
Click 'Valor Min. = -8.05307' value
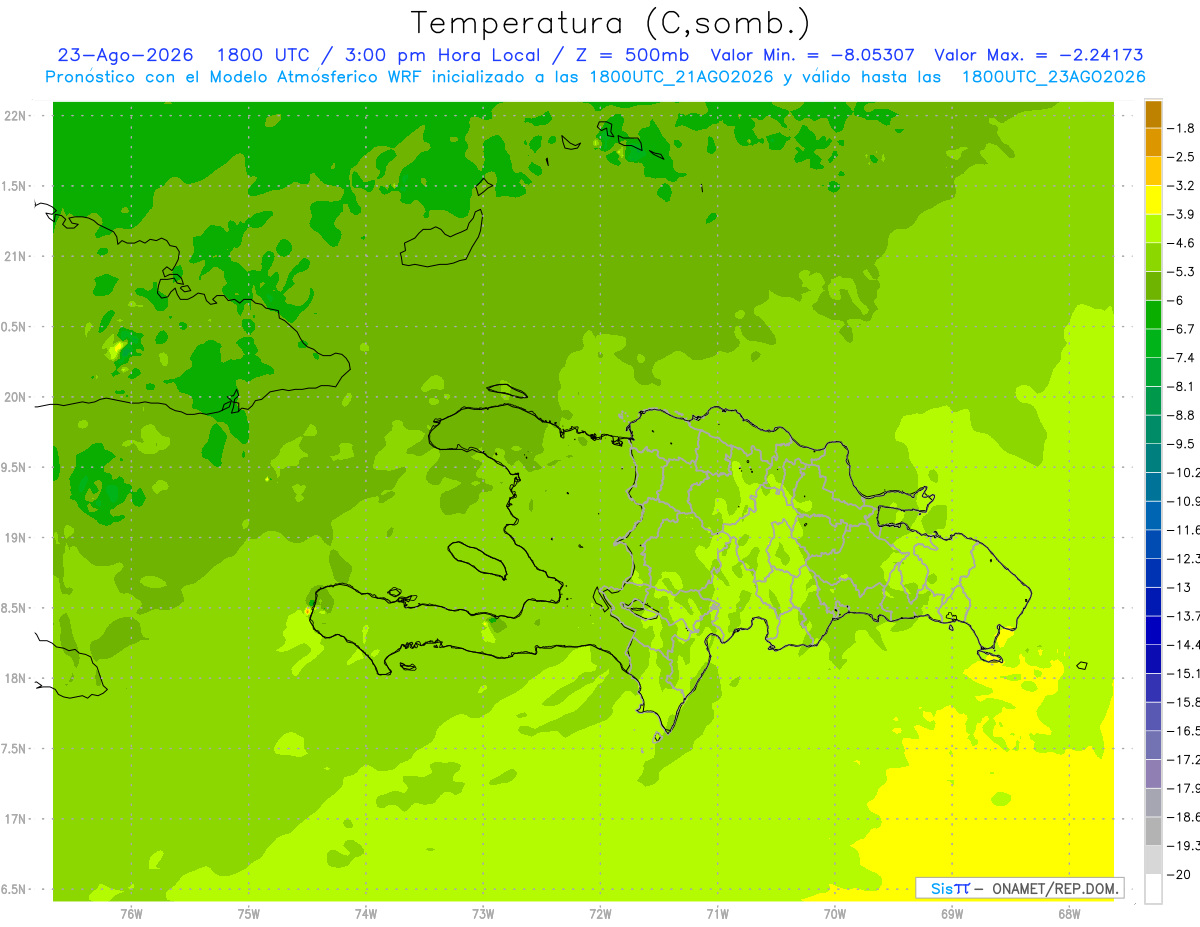coord(812,55)
